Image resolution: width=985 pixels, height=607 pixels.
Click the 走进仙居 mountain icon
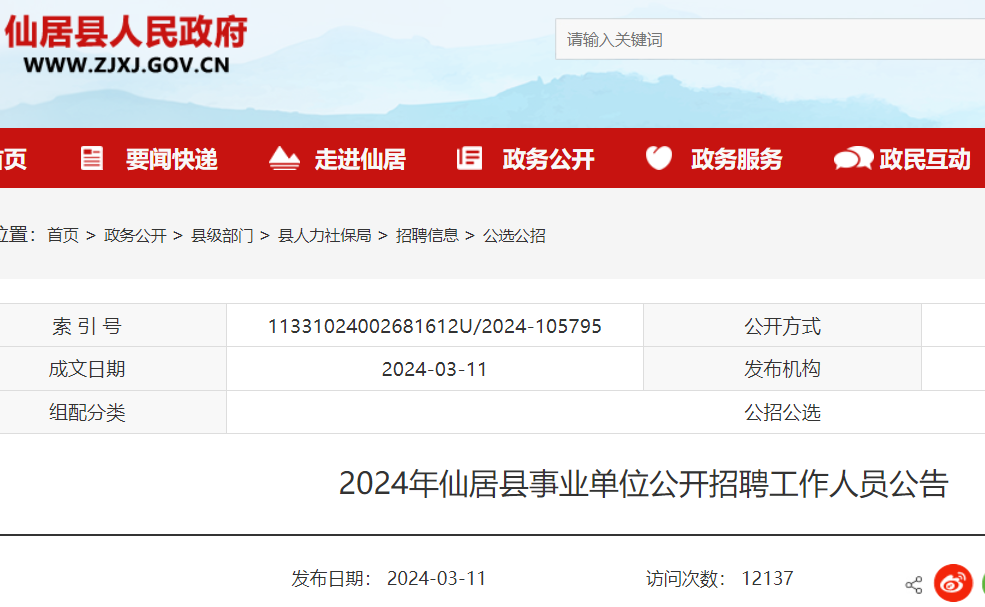point(284,158)
